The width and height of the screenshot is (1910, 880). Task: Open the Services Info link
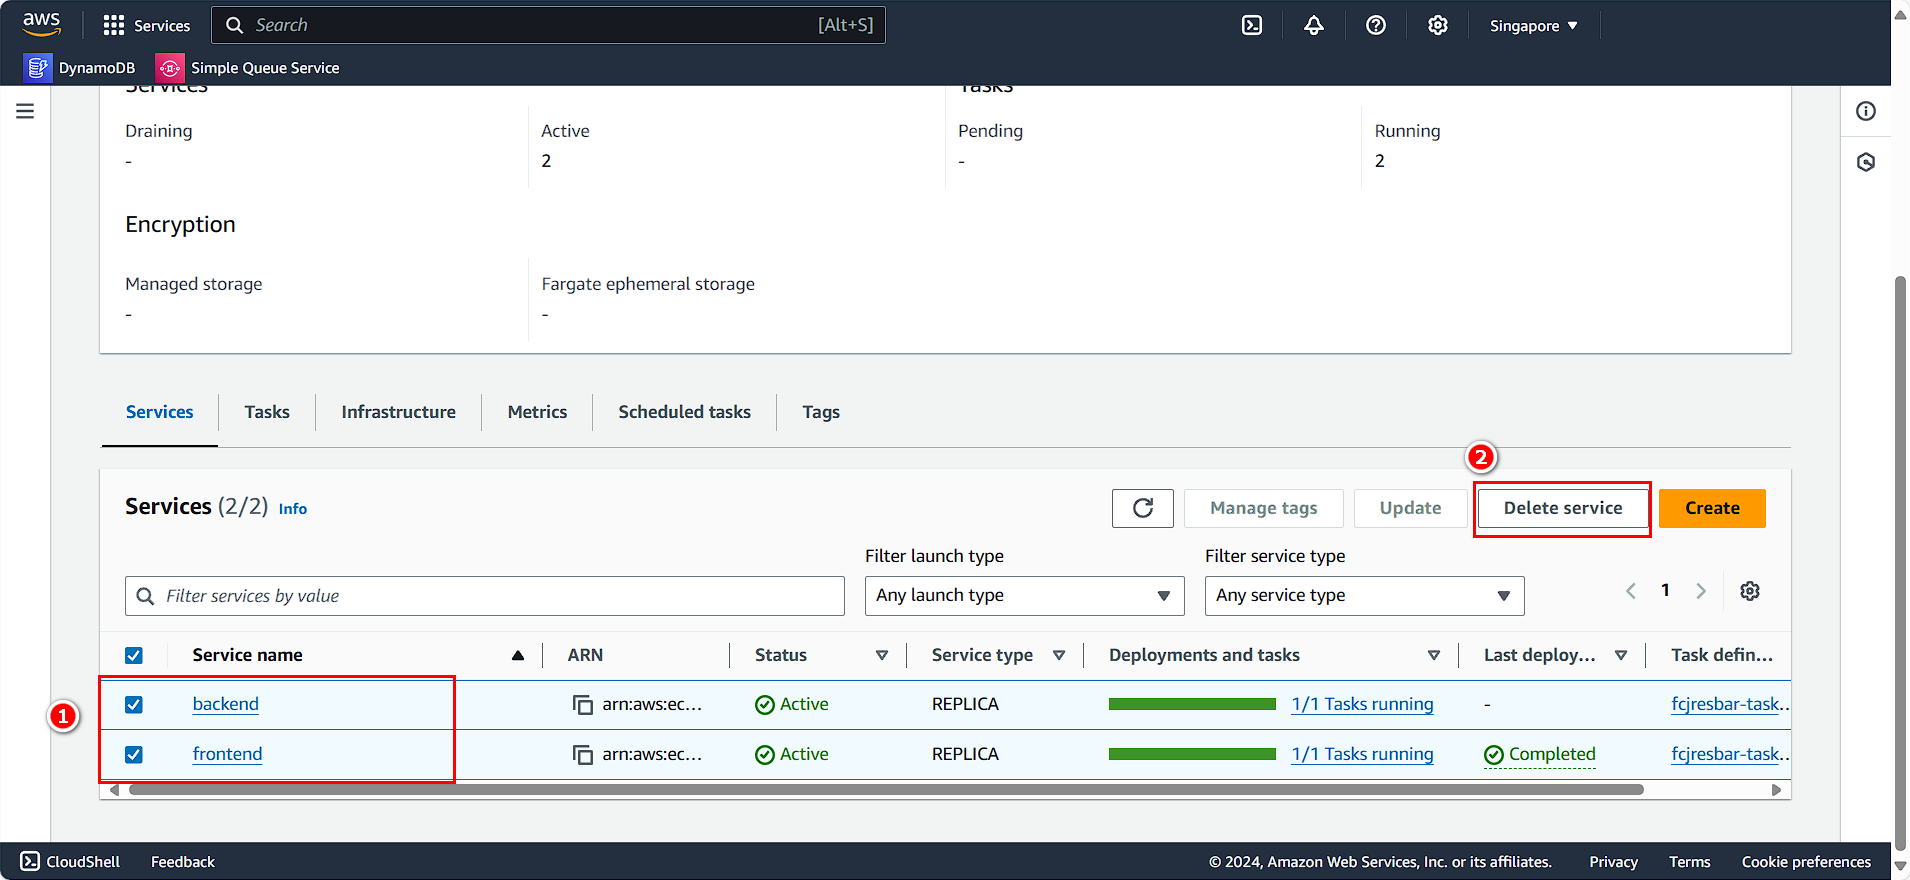coord(293,509)
